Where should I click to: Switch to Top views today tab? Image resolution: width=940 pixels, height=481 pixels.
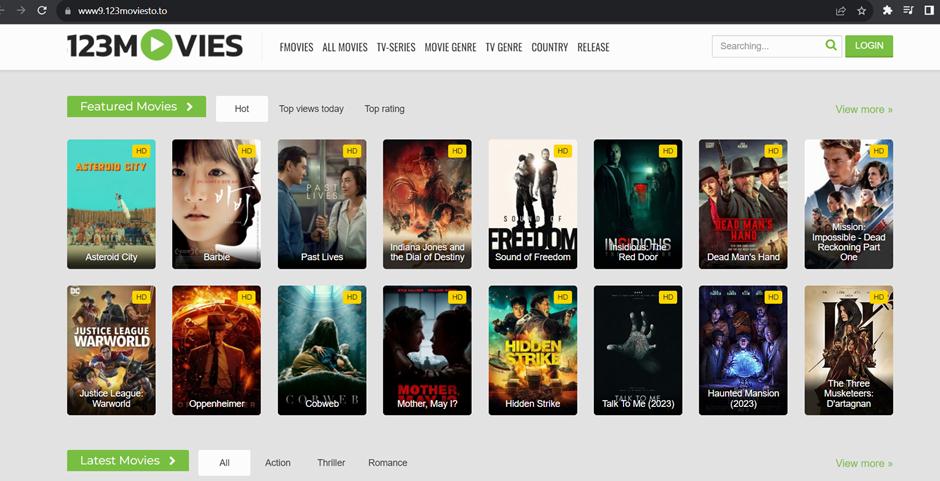311,109
